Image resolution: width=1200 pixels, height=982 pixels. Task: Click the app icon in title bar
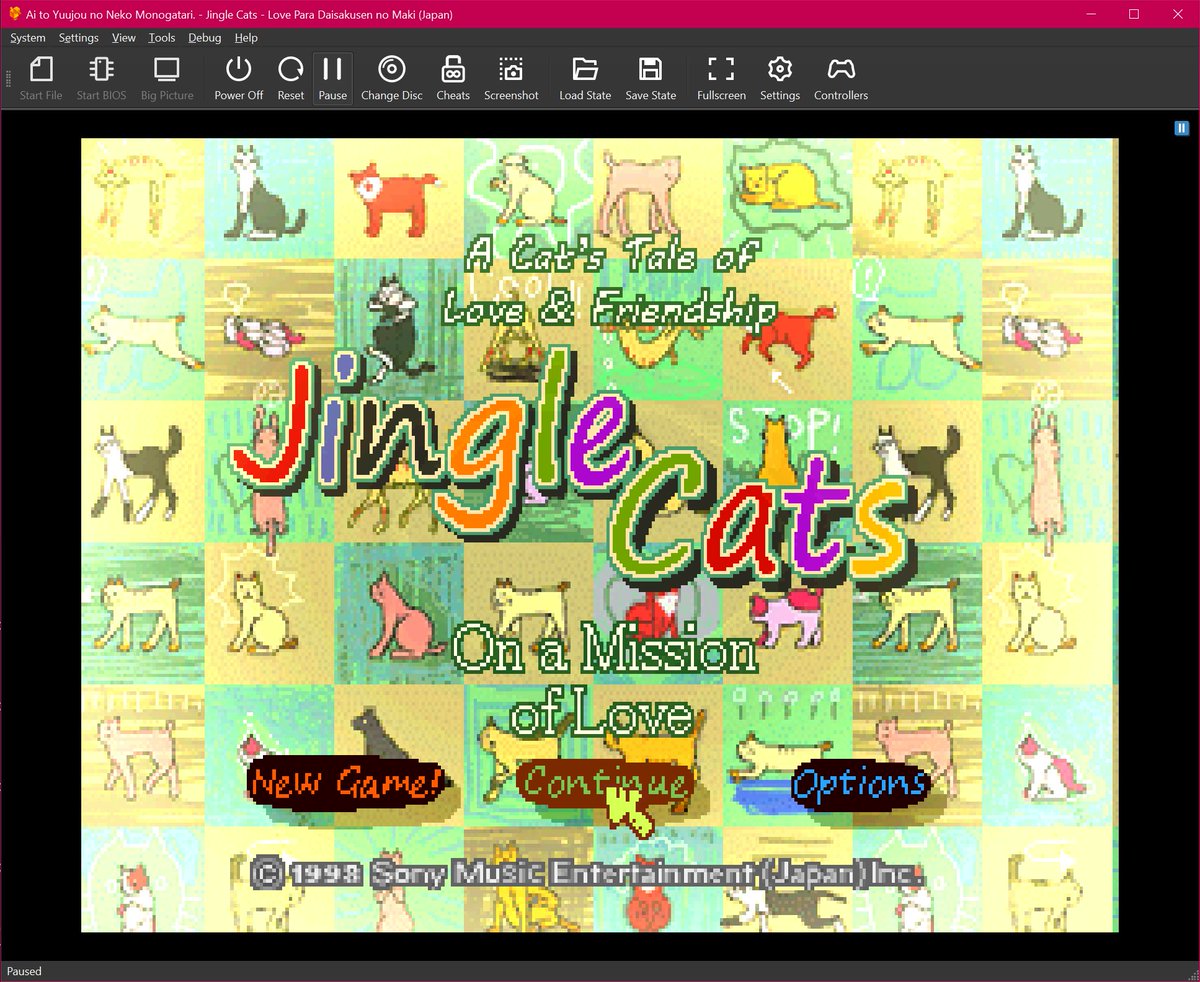point(14,14)
